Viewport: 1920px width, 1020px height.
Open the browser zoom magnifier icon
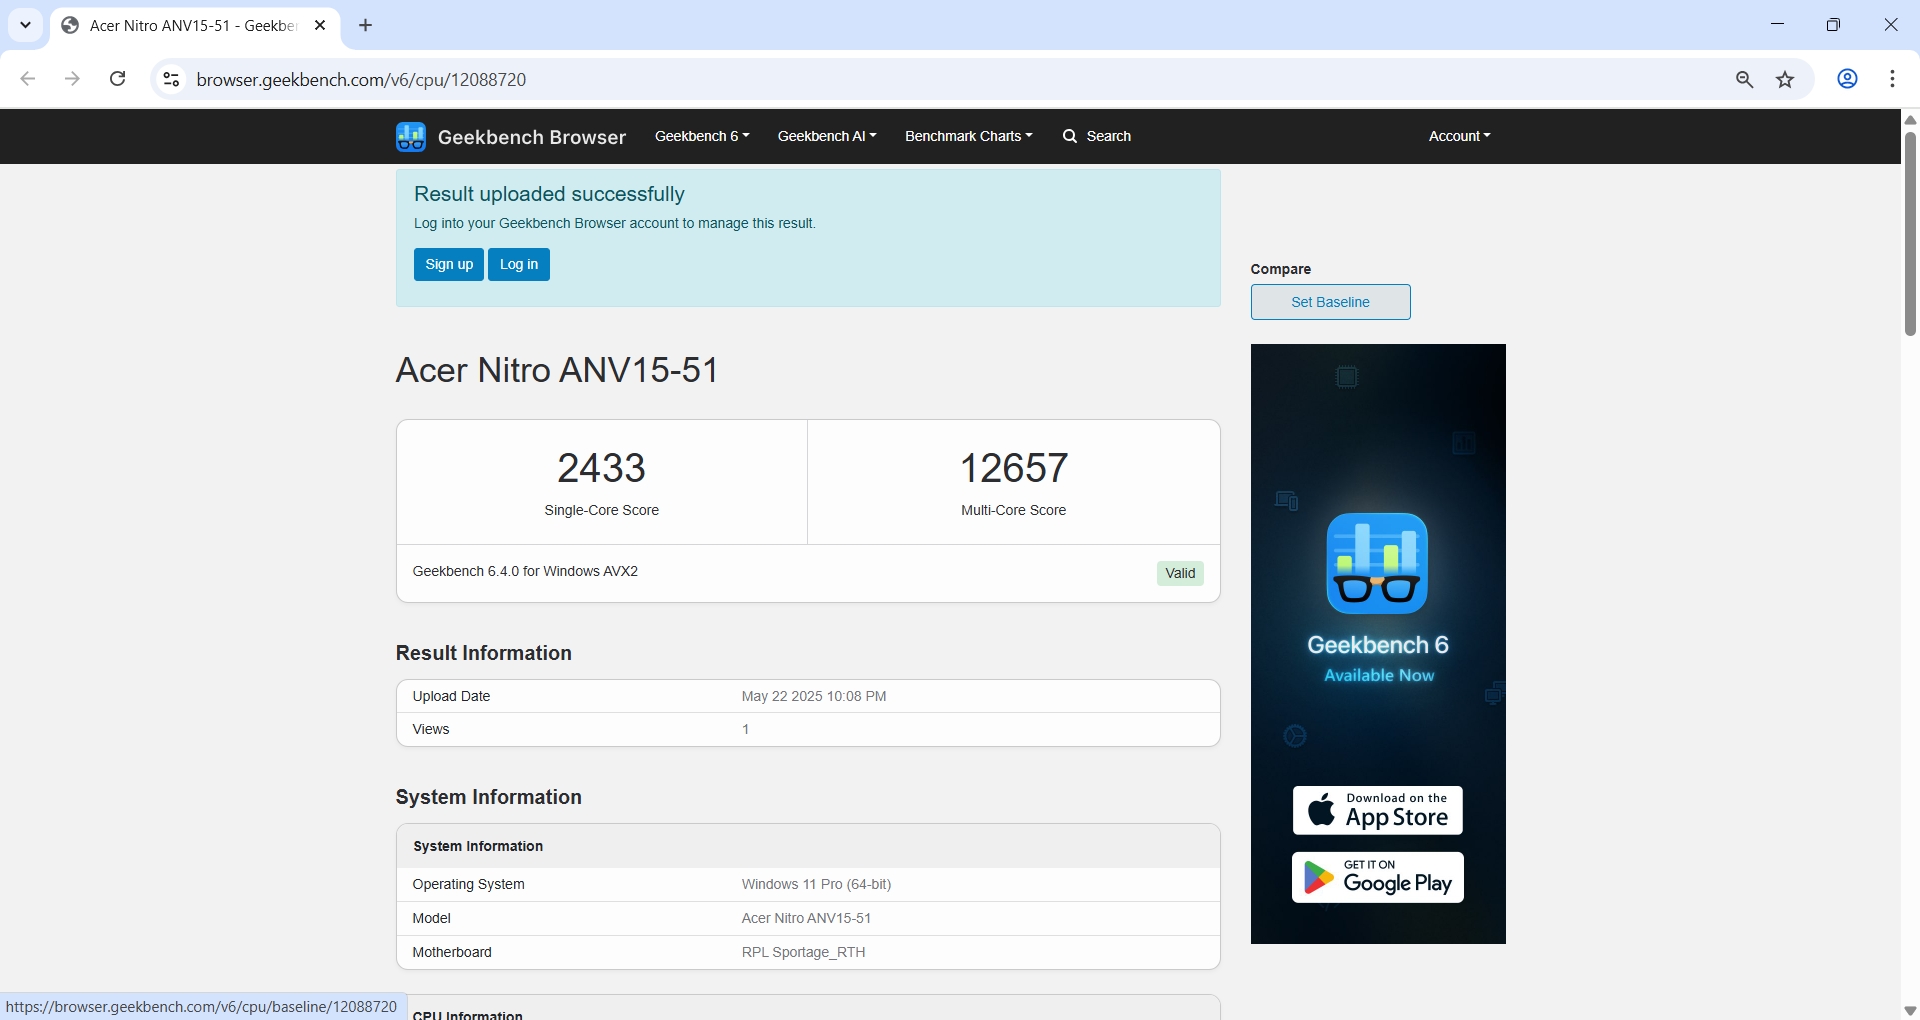point(1744,80)
